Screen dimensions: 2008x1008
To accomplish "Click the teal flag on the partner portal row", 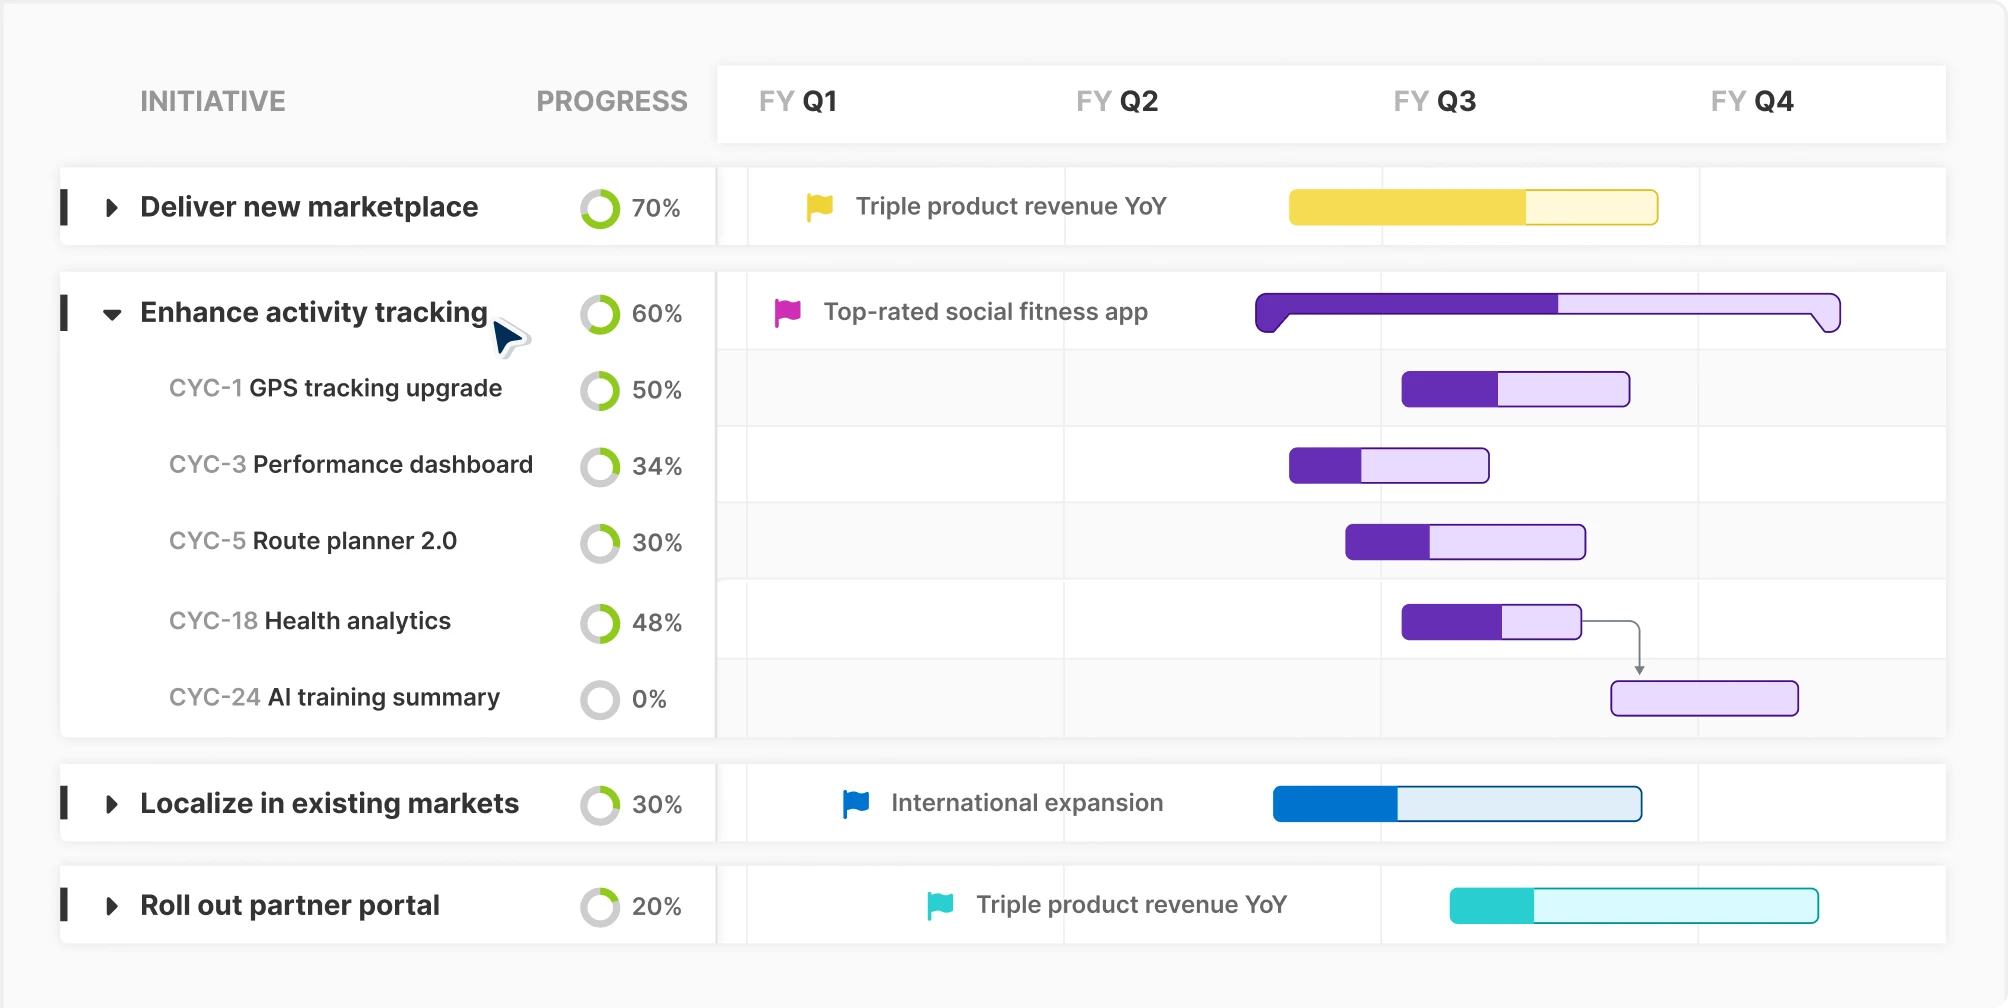I will [x=938, y=904].
